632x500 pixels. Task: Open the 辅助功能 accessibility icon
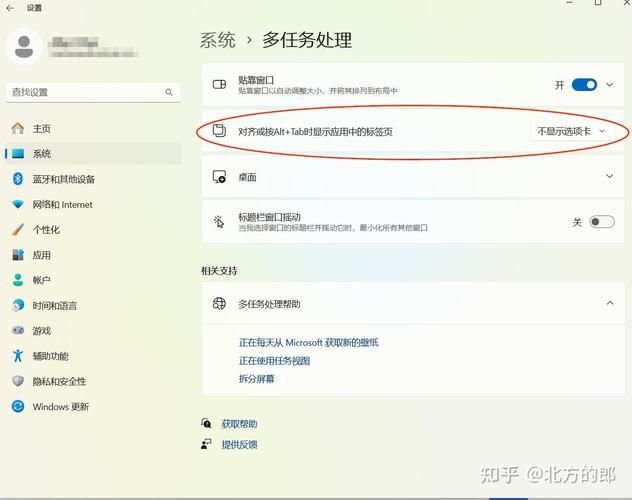point(18,356)
